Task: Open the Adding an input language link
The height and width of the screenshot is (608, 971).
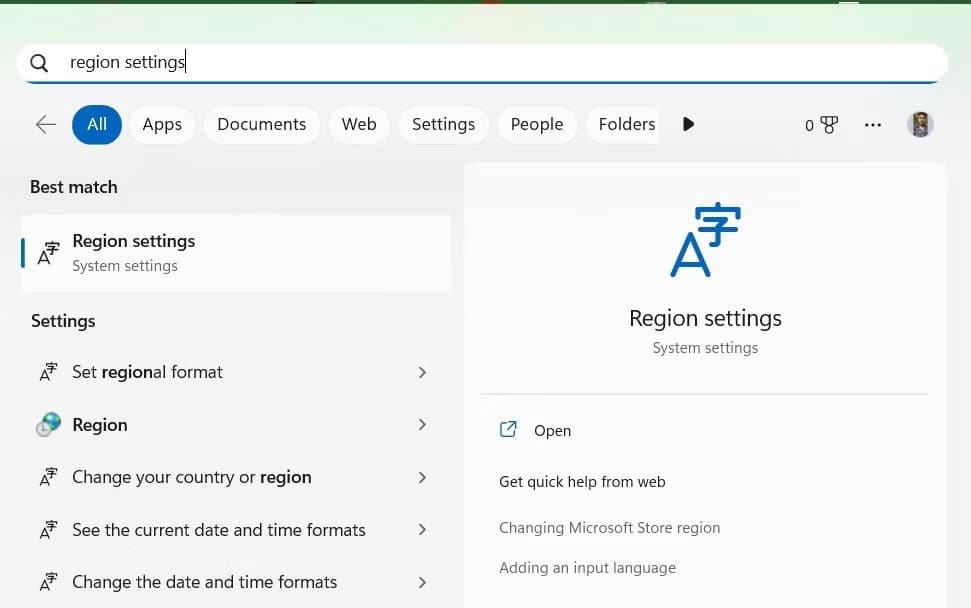Action: tap(587, 567)
